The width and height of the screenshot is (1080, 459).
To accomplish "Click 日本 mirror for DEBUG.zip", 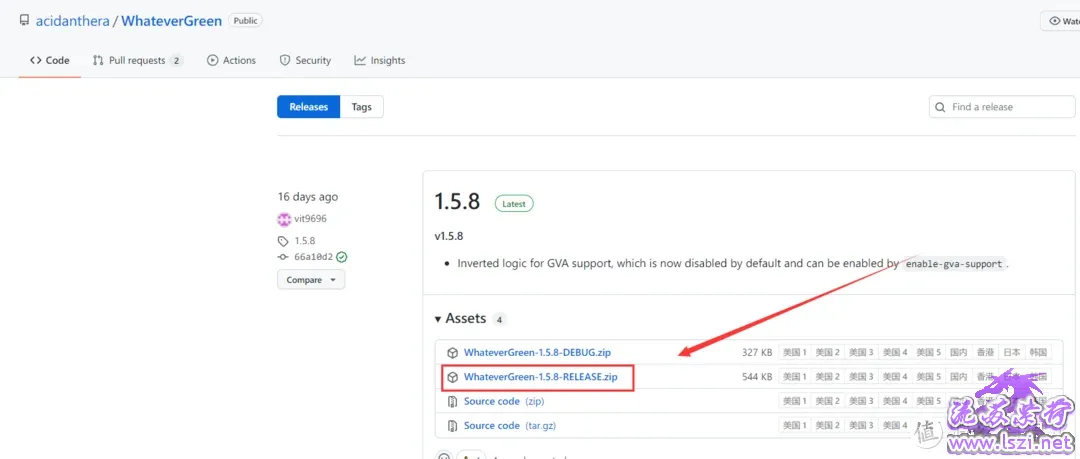I will [1012, 352].
